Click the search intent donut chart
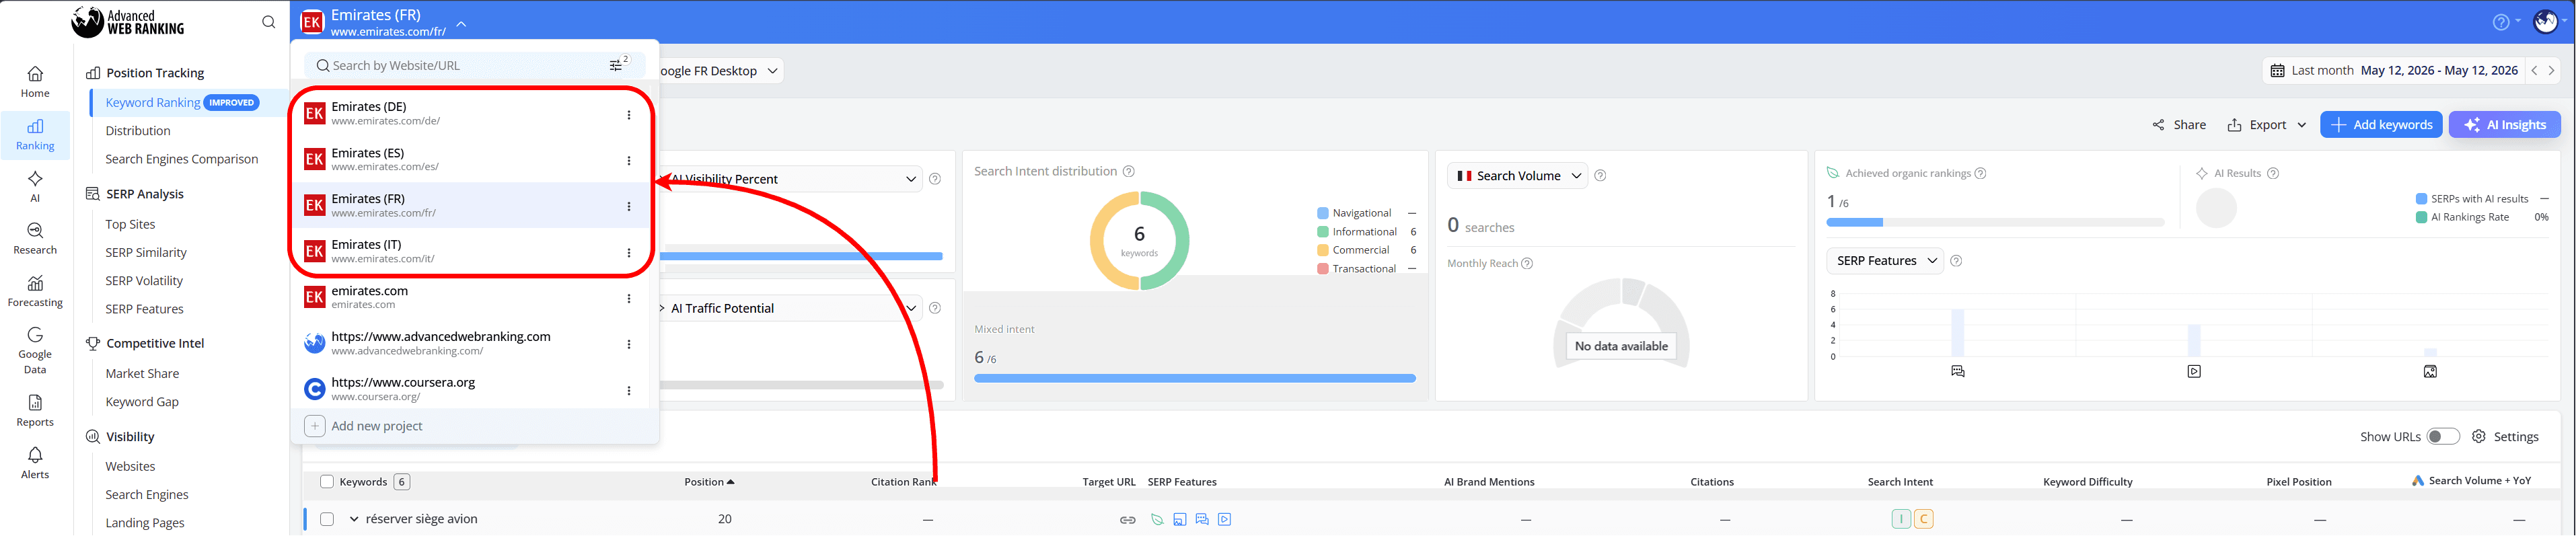 click(1139, 241)
